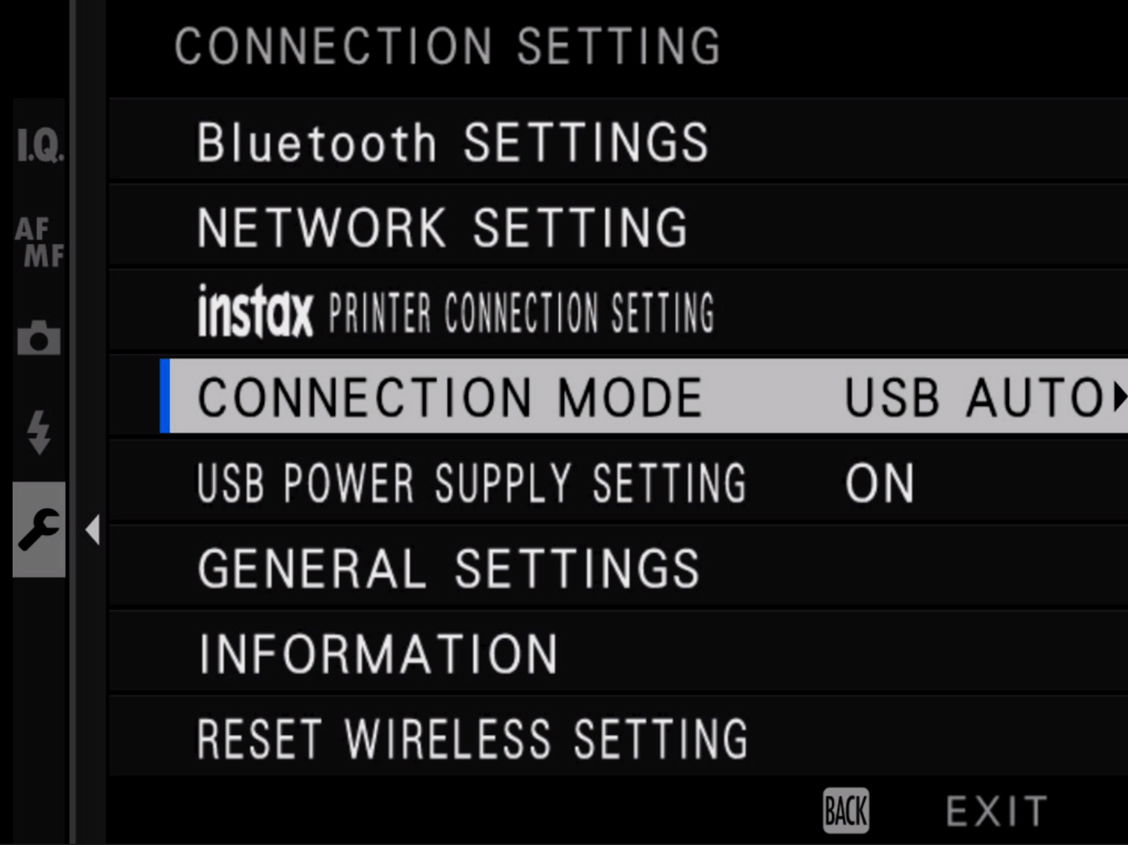Select the CONNECTION MODE row
This screenshot has height=845, width=1128.
coord(450,398)
